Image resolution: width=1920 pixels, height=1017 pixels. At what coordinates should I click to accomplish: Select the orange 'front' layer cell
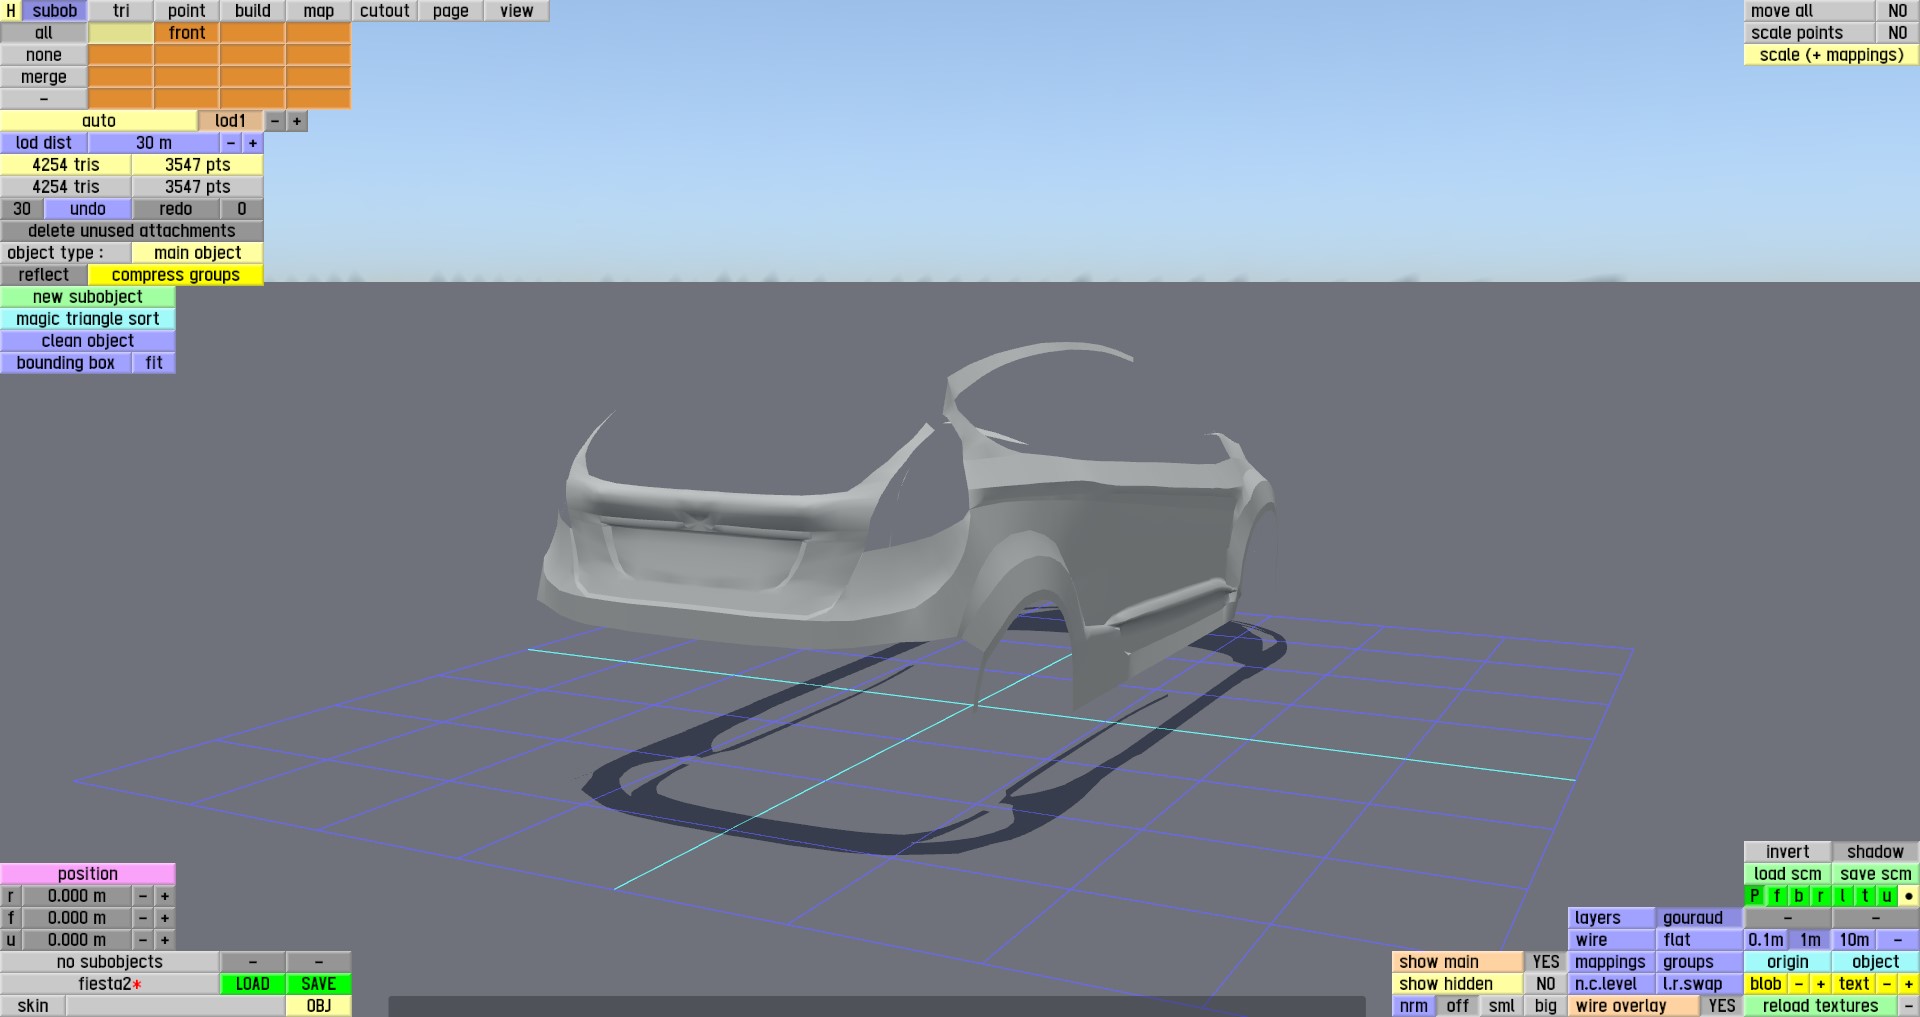[x=187, y=33]
